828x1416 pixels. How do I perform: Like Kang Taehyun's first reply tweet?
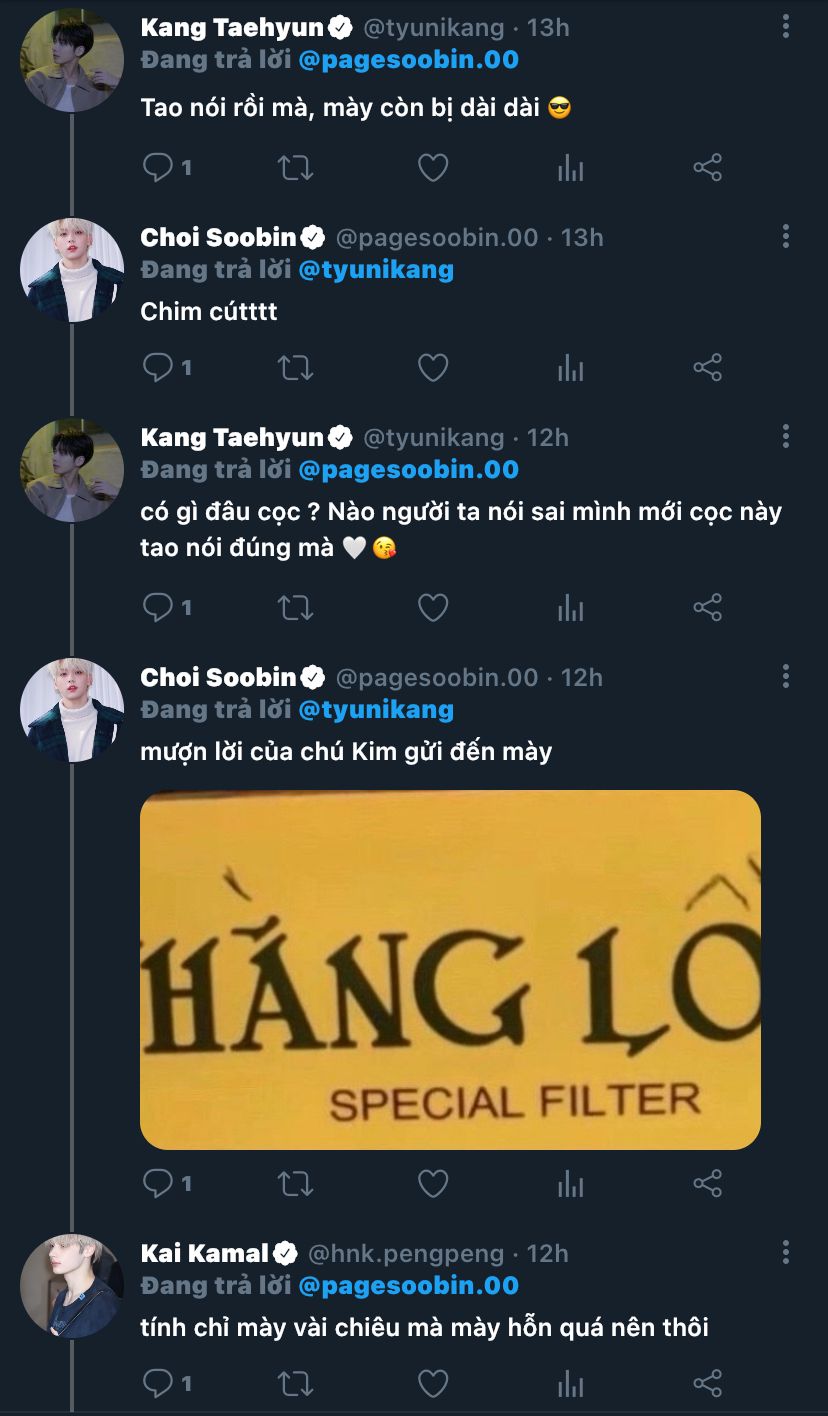(432, 168)
